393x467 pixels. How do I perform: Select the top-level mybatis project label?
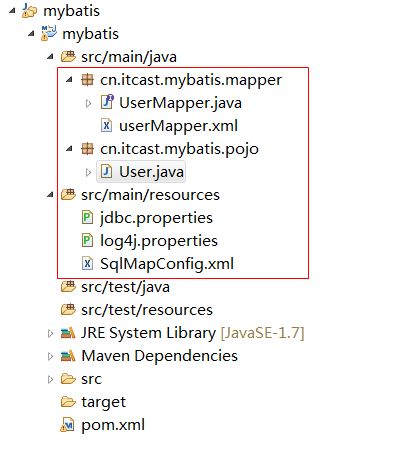(x=71, y=11)
